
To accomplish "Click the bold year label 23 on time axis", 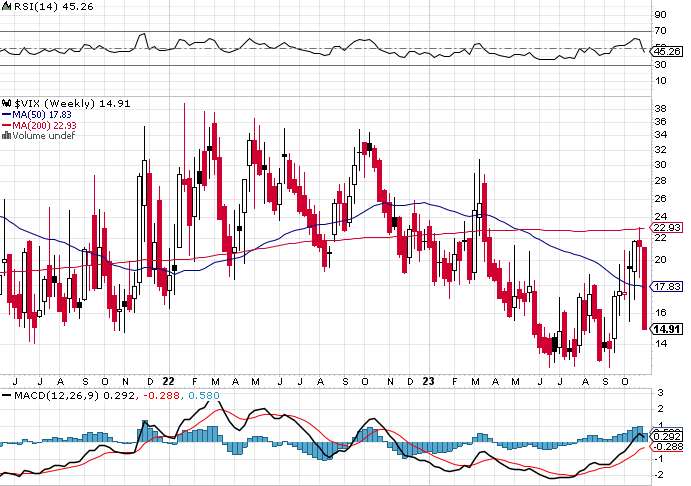I will 428,381.
